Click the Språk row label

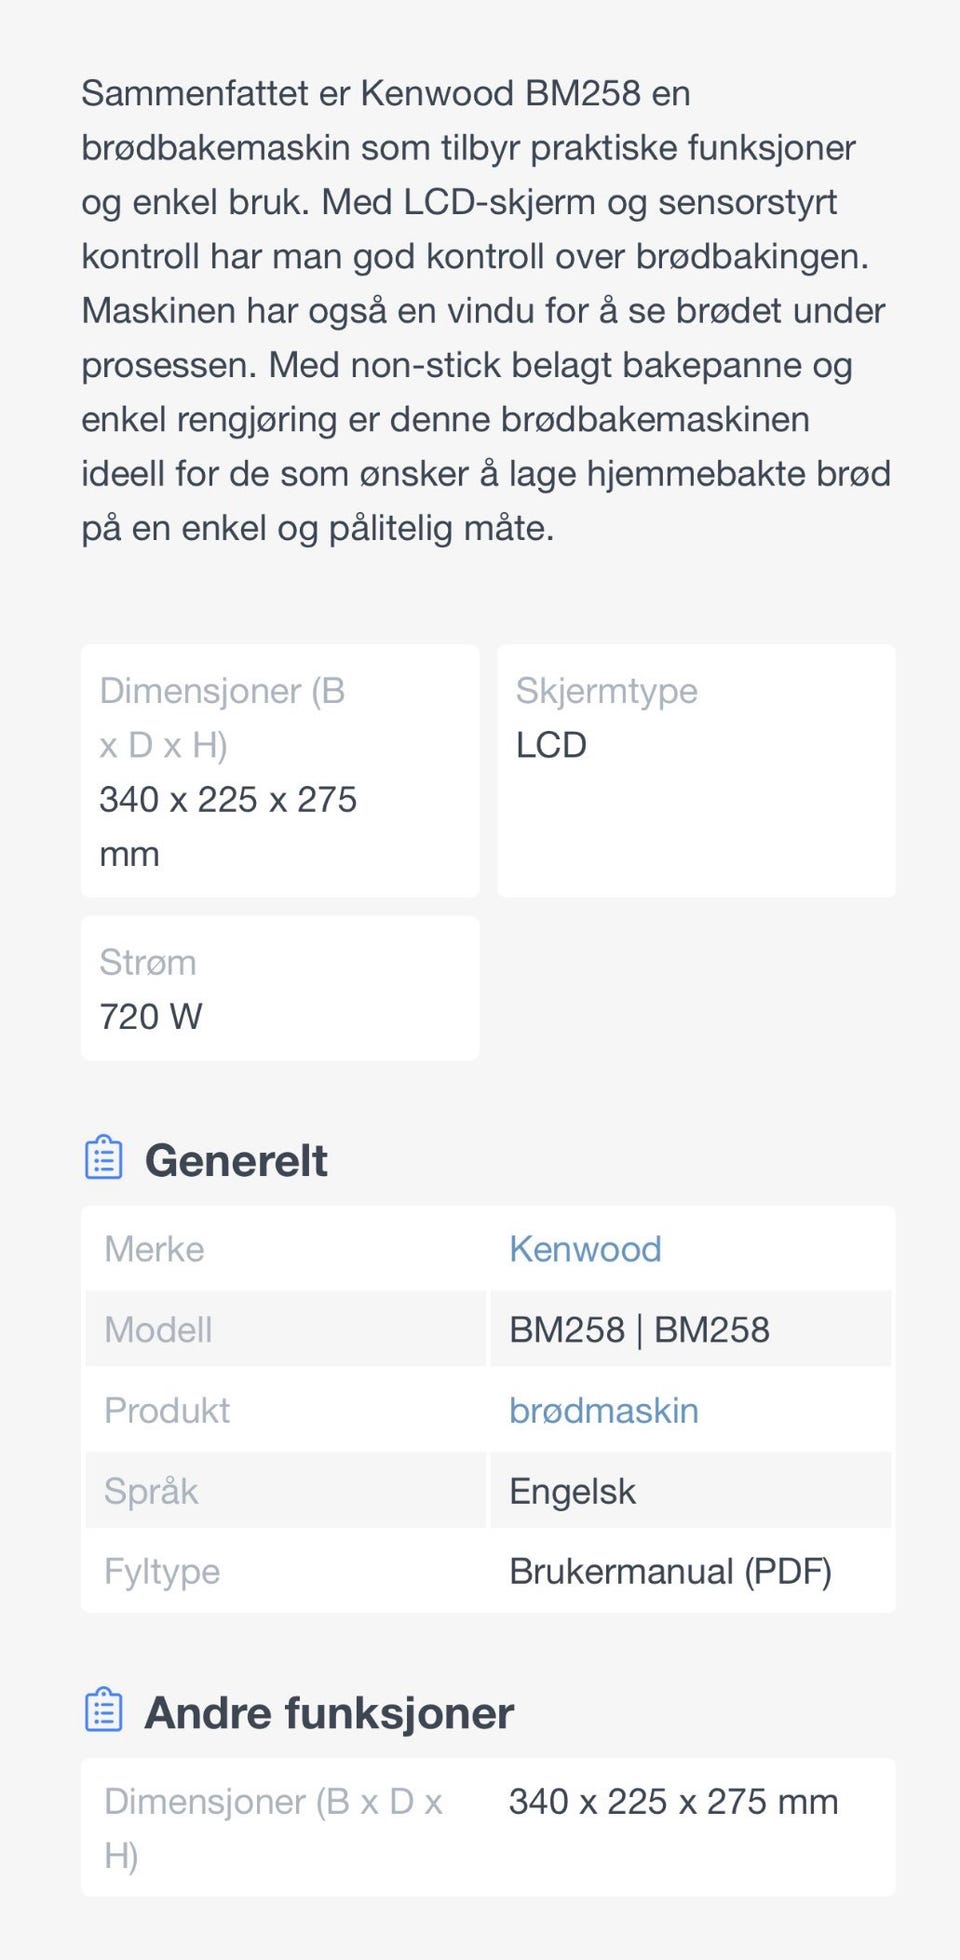[151, 1491]
